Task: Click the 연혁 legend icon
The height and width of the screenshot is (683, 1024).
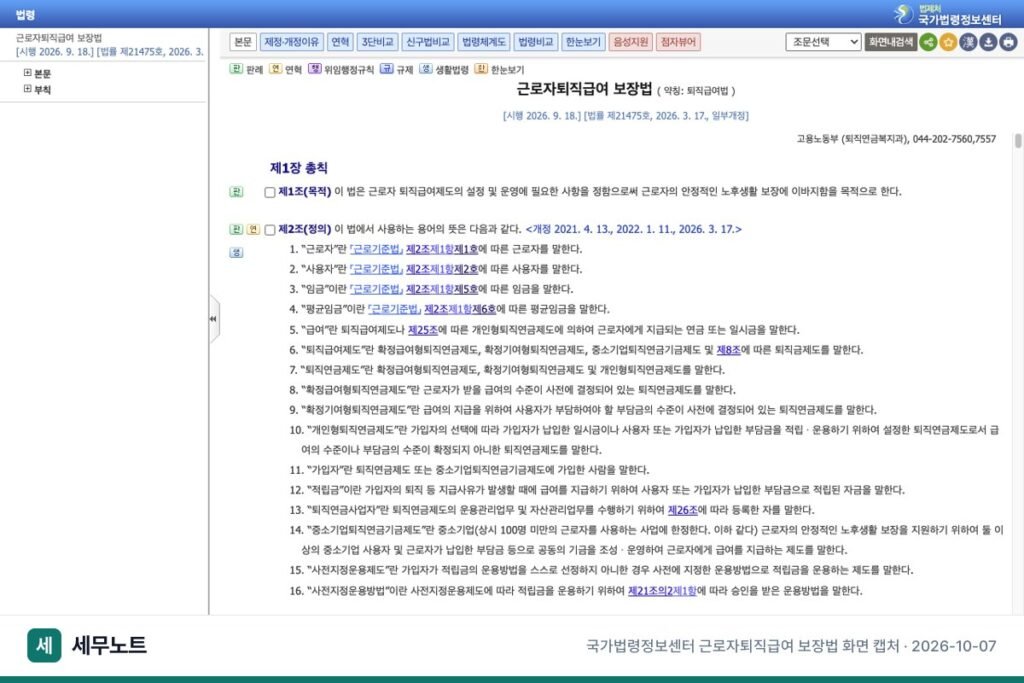Action: coord(276,69)
